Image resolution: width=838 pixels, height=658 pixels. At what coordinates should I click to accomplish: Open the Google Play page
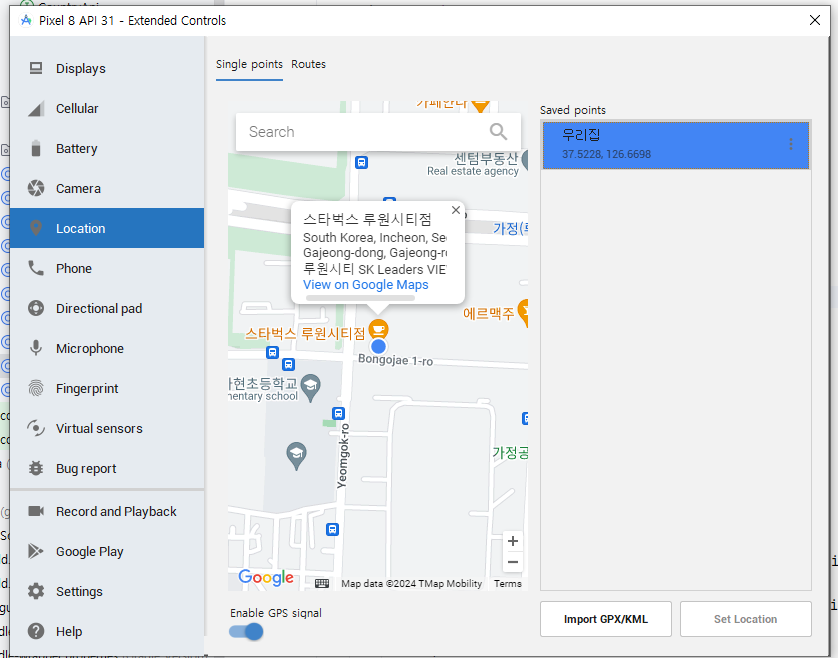point(107,551)
